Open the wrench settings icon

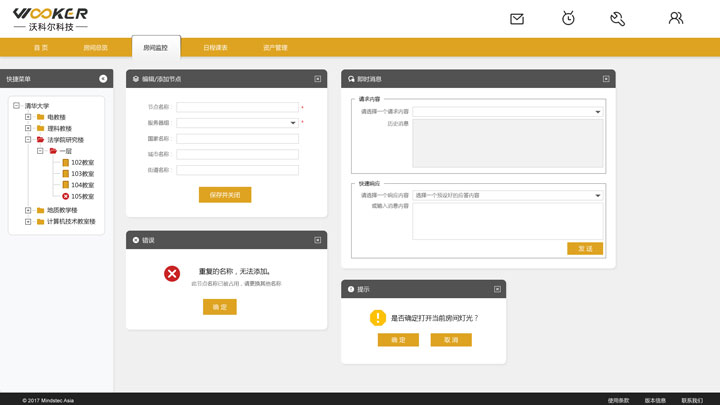coord(617,18)
